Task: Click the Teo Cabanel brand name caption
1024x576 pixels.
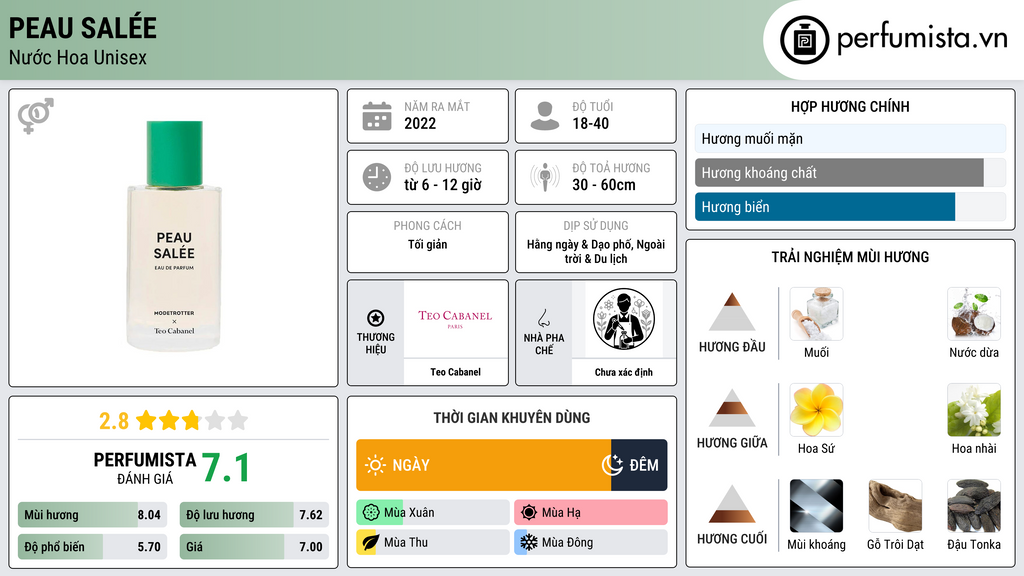Action: [455, 372]
